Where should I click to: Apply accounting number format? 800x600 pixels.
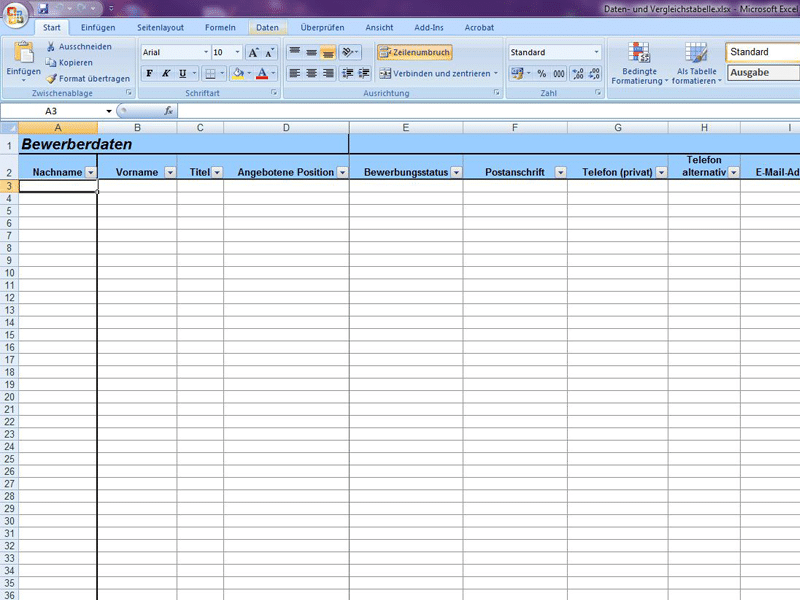pyautogui.click(x=517, y=73)
